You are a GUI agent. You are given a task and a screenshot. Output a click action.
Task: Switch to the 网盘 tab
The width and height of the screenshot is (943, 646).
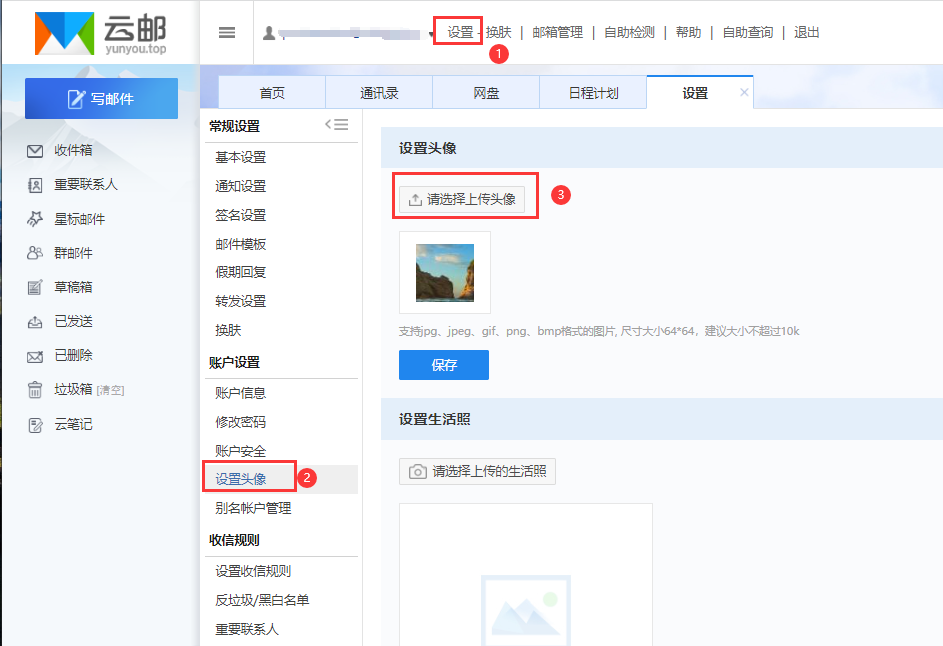click(x=486, y=93)
